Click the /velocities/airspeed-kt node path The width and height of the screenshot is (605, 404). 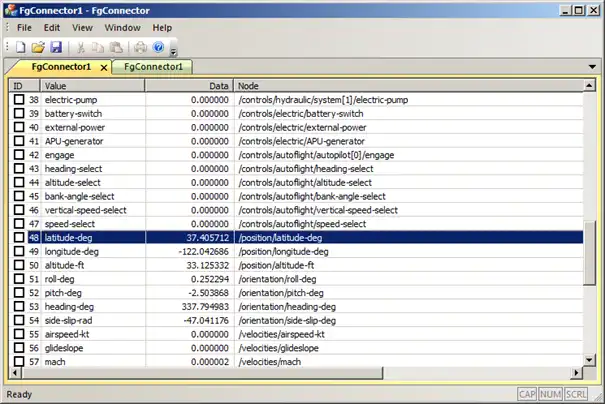point(281,334)
